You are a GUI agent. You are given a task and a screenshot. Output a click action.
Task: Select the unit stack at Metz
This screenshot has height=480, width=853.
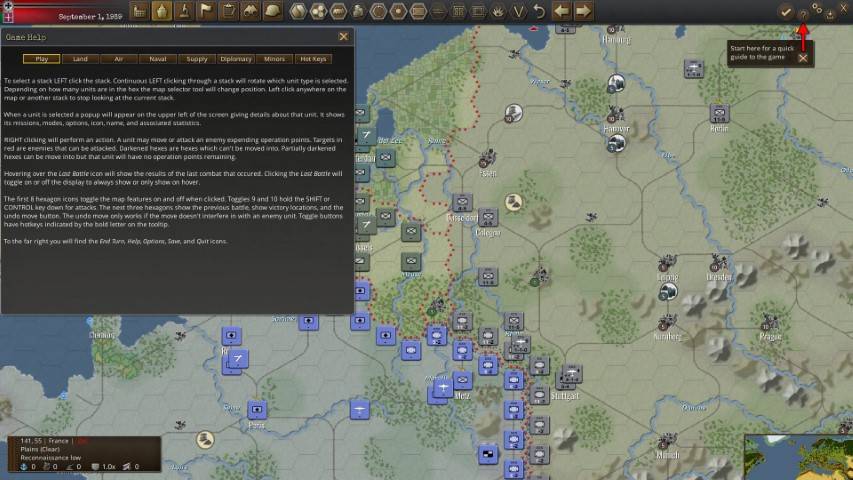(462, 381)
